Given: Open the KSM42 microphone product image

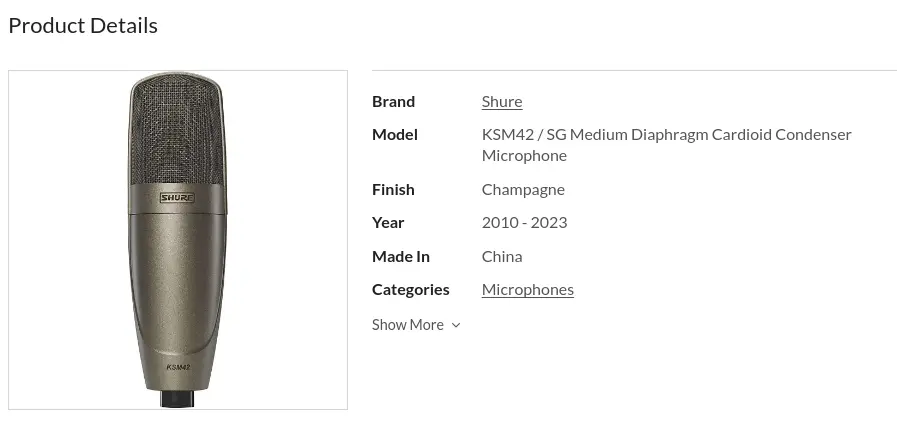Looking at the screenshot, I should coord(178,240).
